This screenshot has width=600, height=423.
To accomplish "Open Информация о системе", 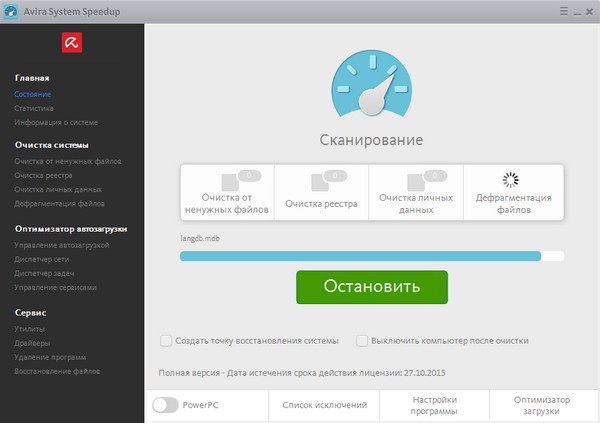I will coord(56,122).
